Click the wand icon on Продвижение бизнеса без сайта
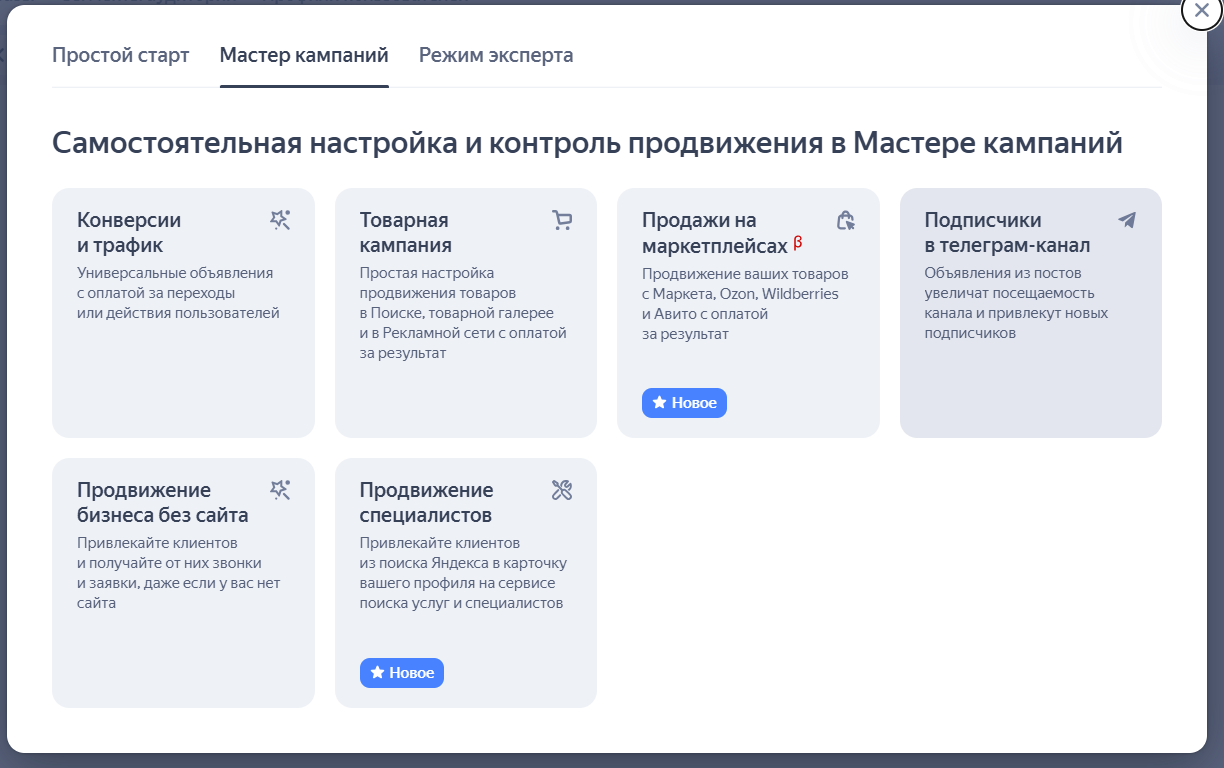 click(x=280, y=490)
